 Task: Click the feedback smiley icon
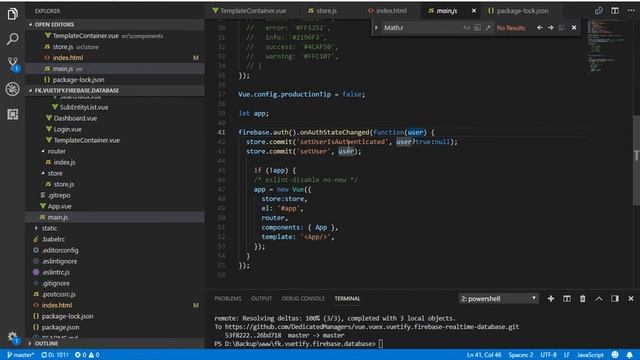(615, 355)
